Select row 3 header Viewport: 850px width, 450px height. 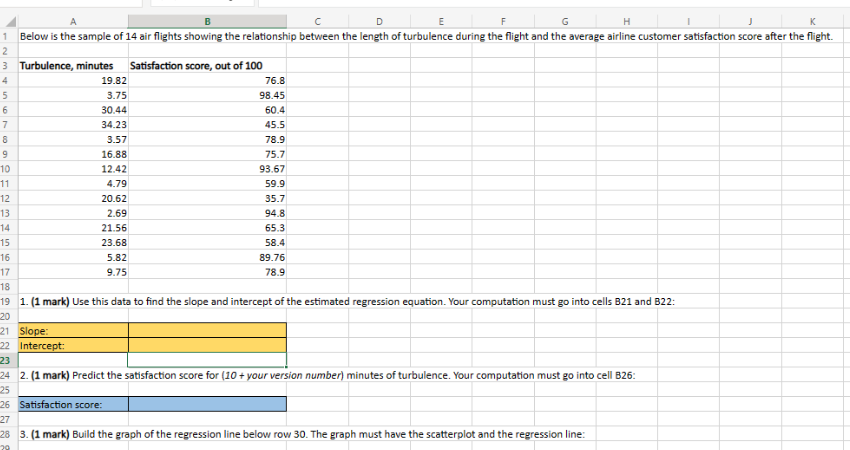9,66
